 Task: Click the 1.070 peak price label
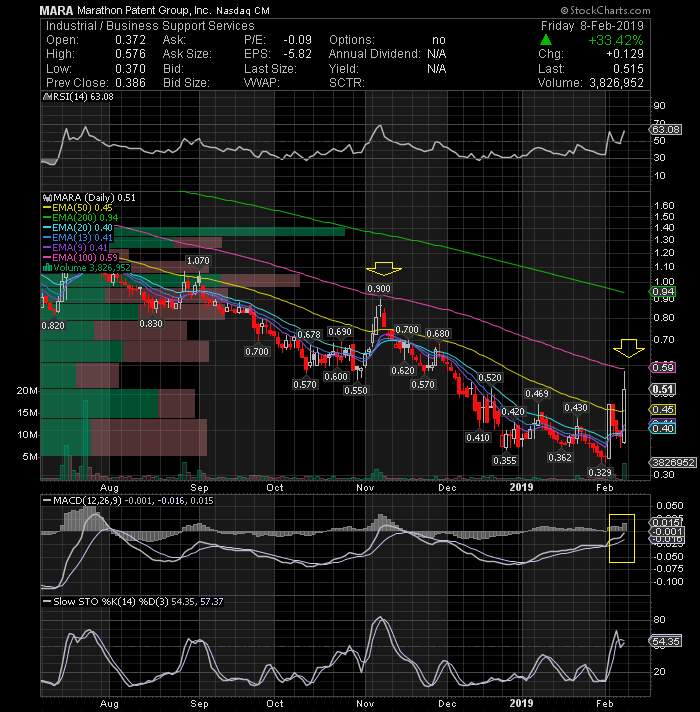pos(198,261)
